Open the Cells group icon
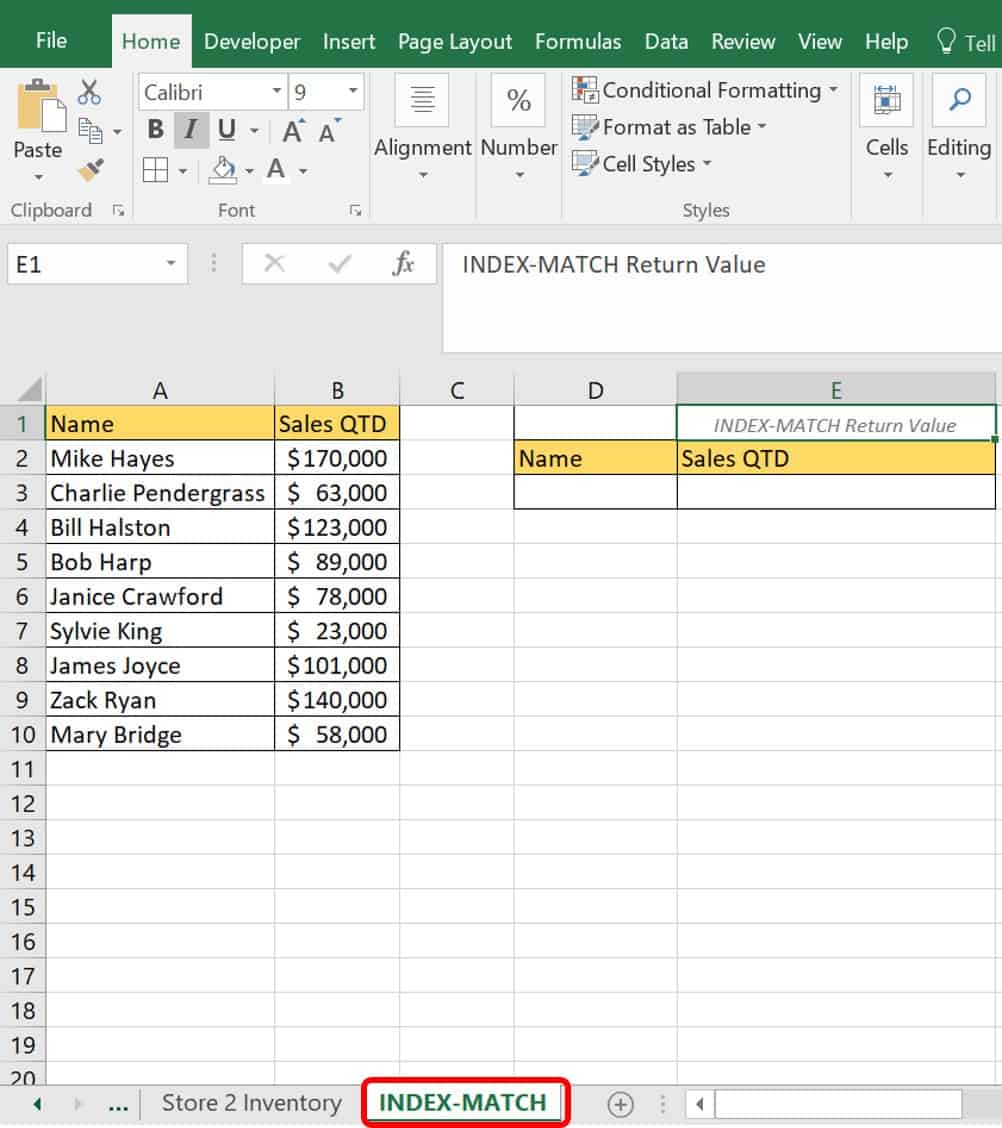 pos(886,99)
